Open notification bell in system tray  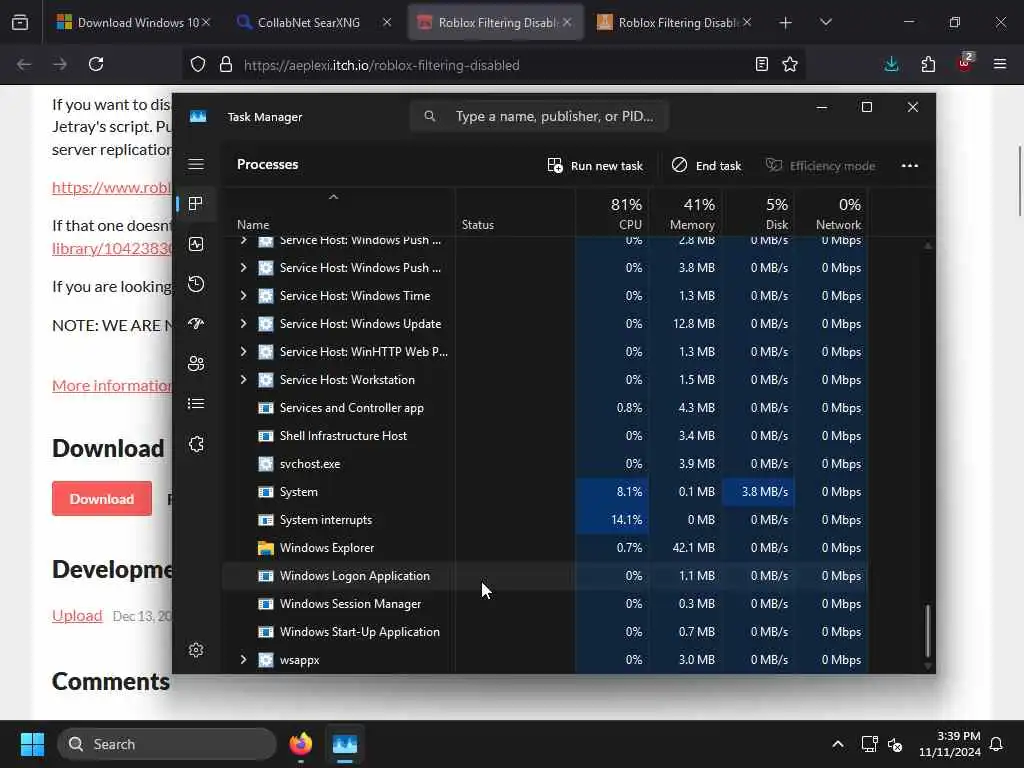996,744
